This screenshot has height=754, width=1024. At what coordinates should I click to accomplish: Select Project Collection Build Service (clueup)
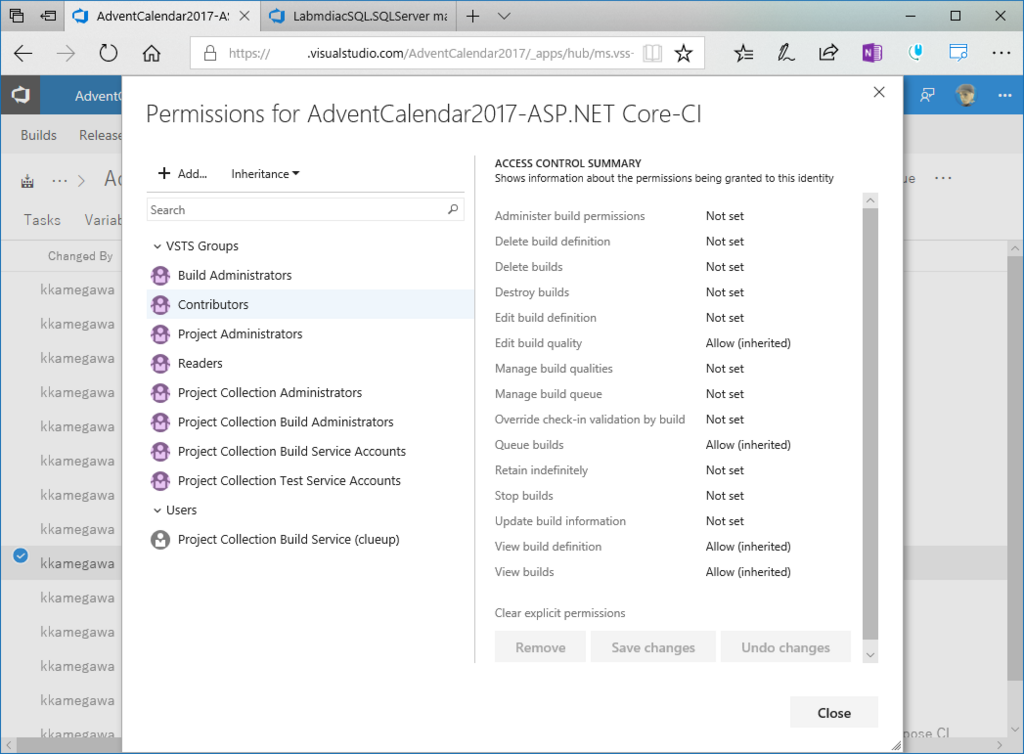pyautogui.click(x=310, y=539)
